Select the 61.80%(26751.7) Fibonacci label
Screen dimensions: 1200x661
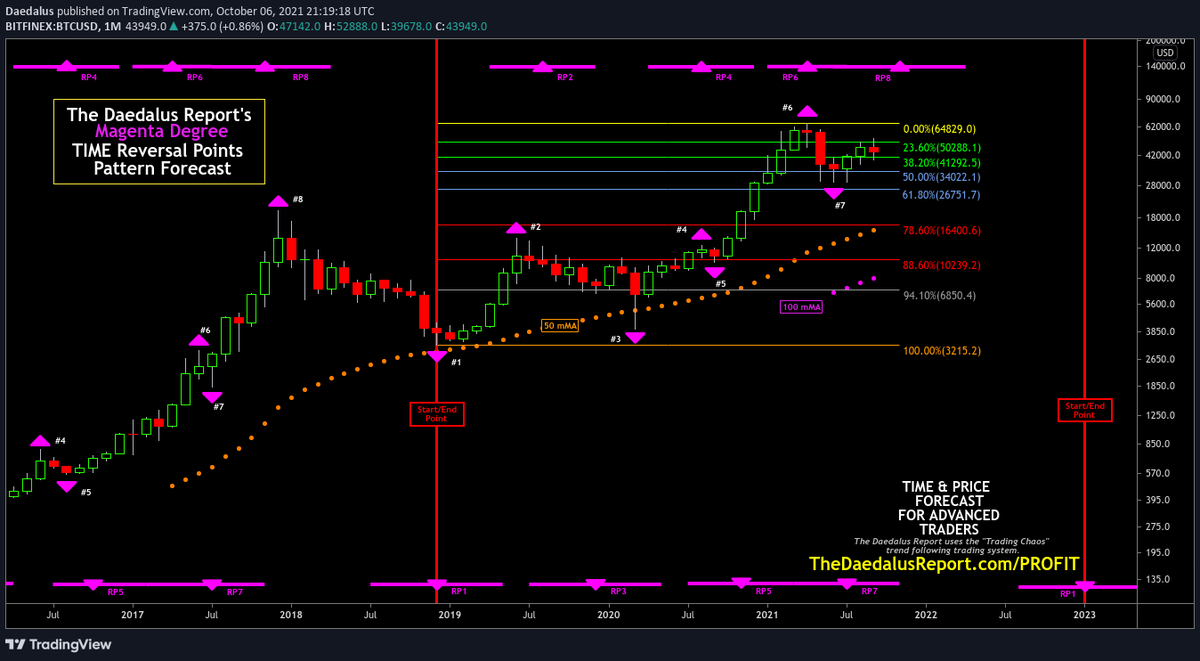(943, 195)
